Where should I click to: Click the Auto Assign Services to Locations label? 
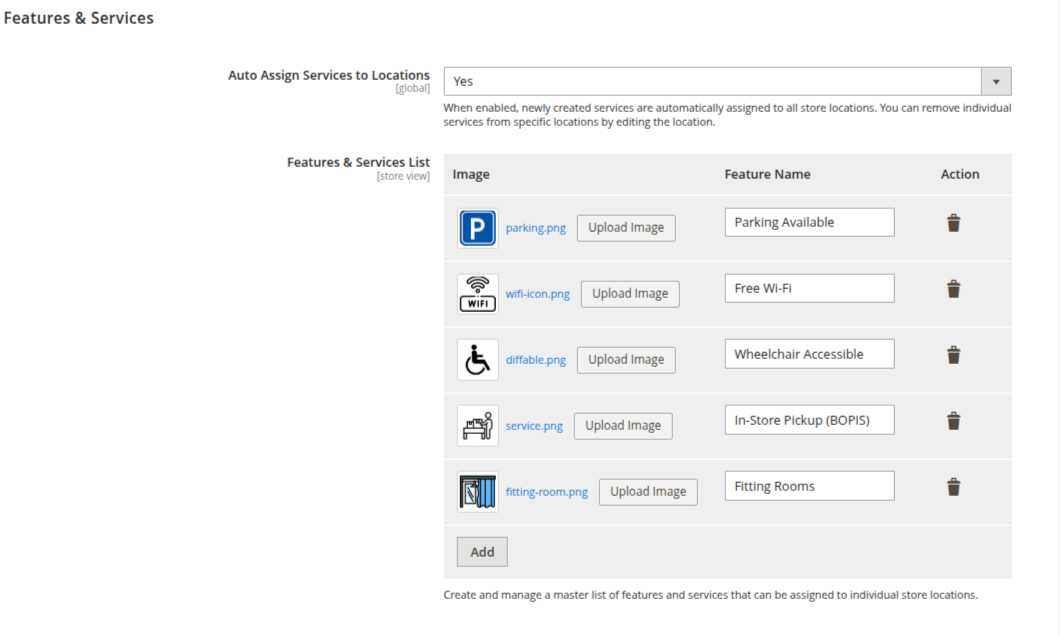[x=329, y=75]
